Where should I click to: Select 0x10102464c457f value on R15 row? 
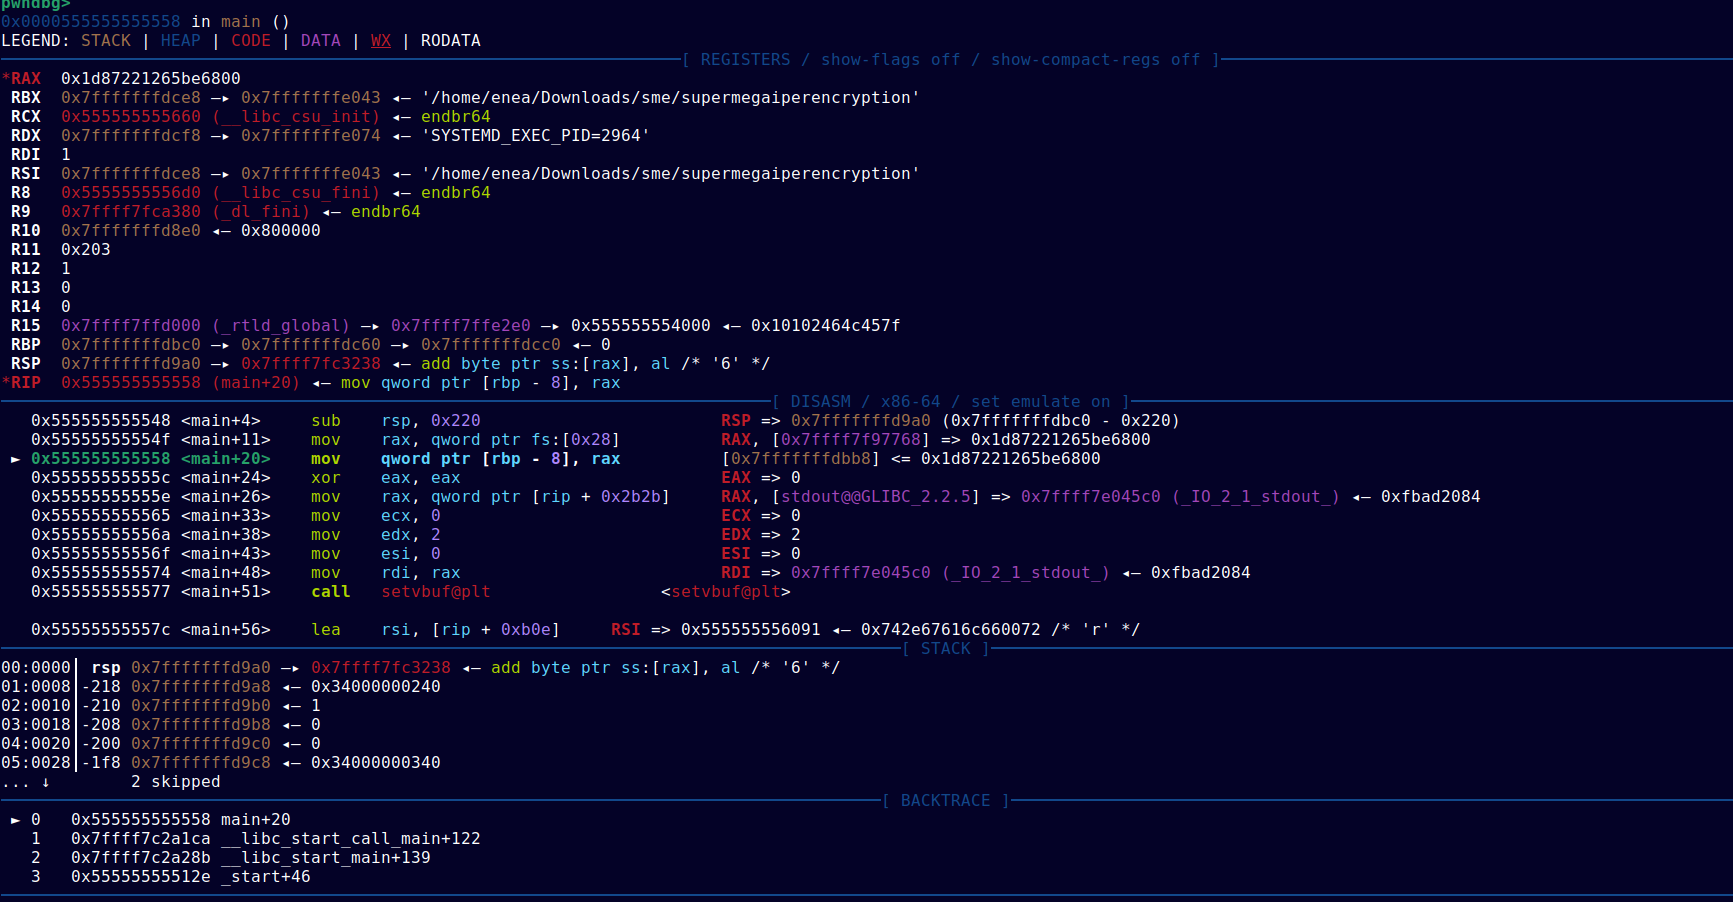pos(826,325)
